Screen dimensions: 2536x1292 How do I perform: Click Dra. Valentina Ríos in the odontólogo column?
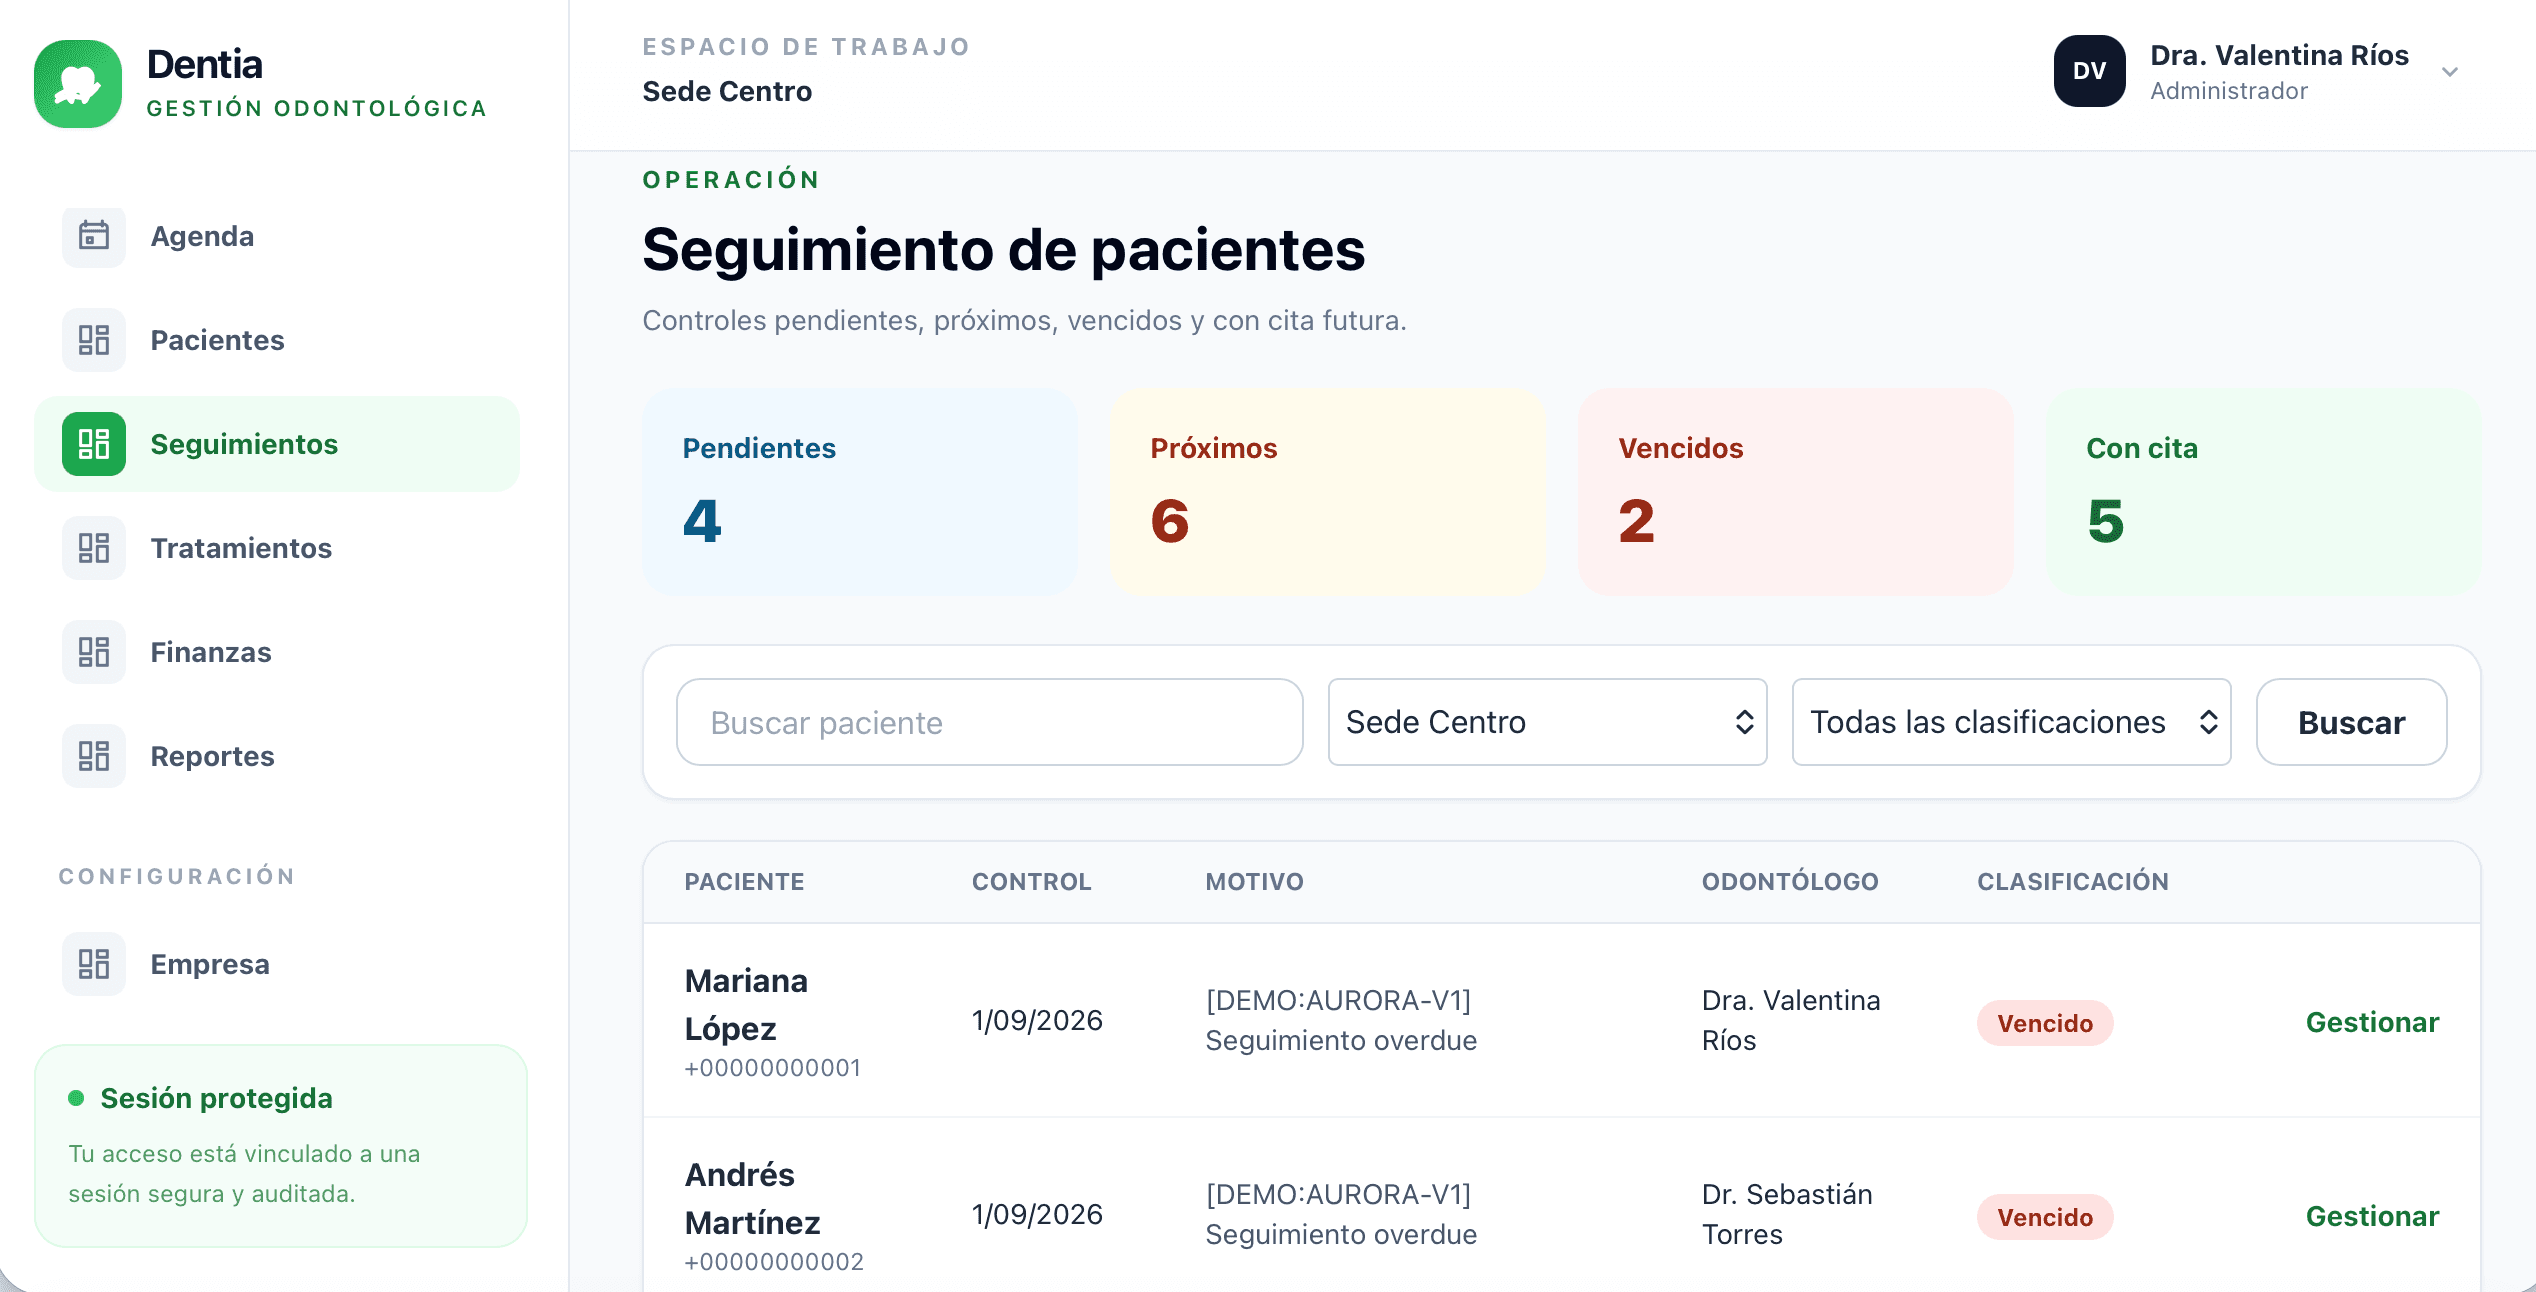point(1790,1020)
